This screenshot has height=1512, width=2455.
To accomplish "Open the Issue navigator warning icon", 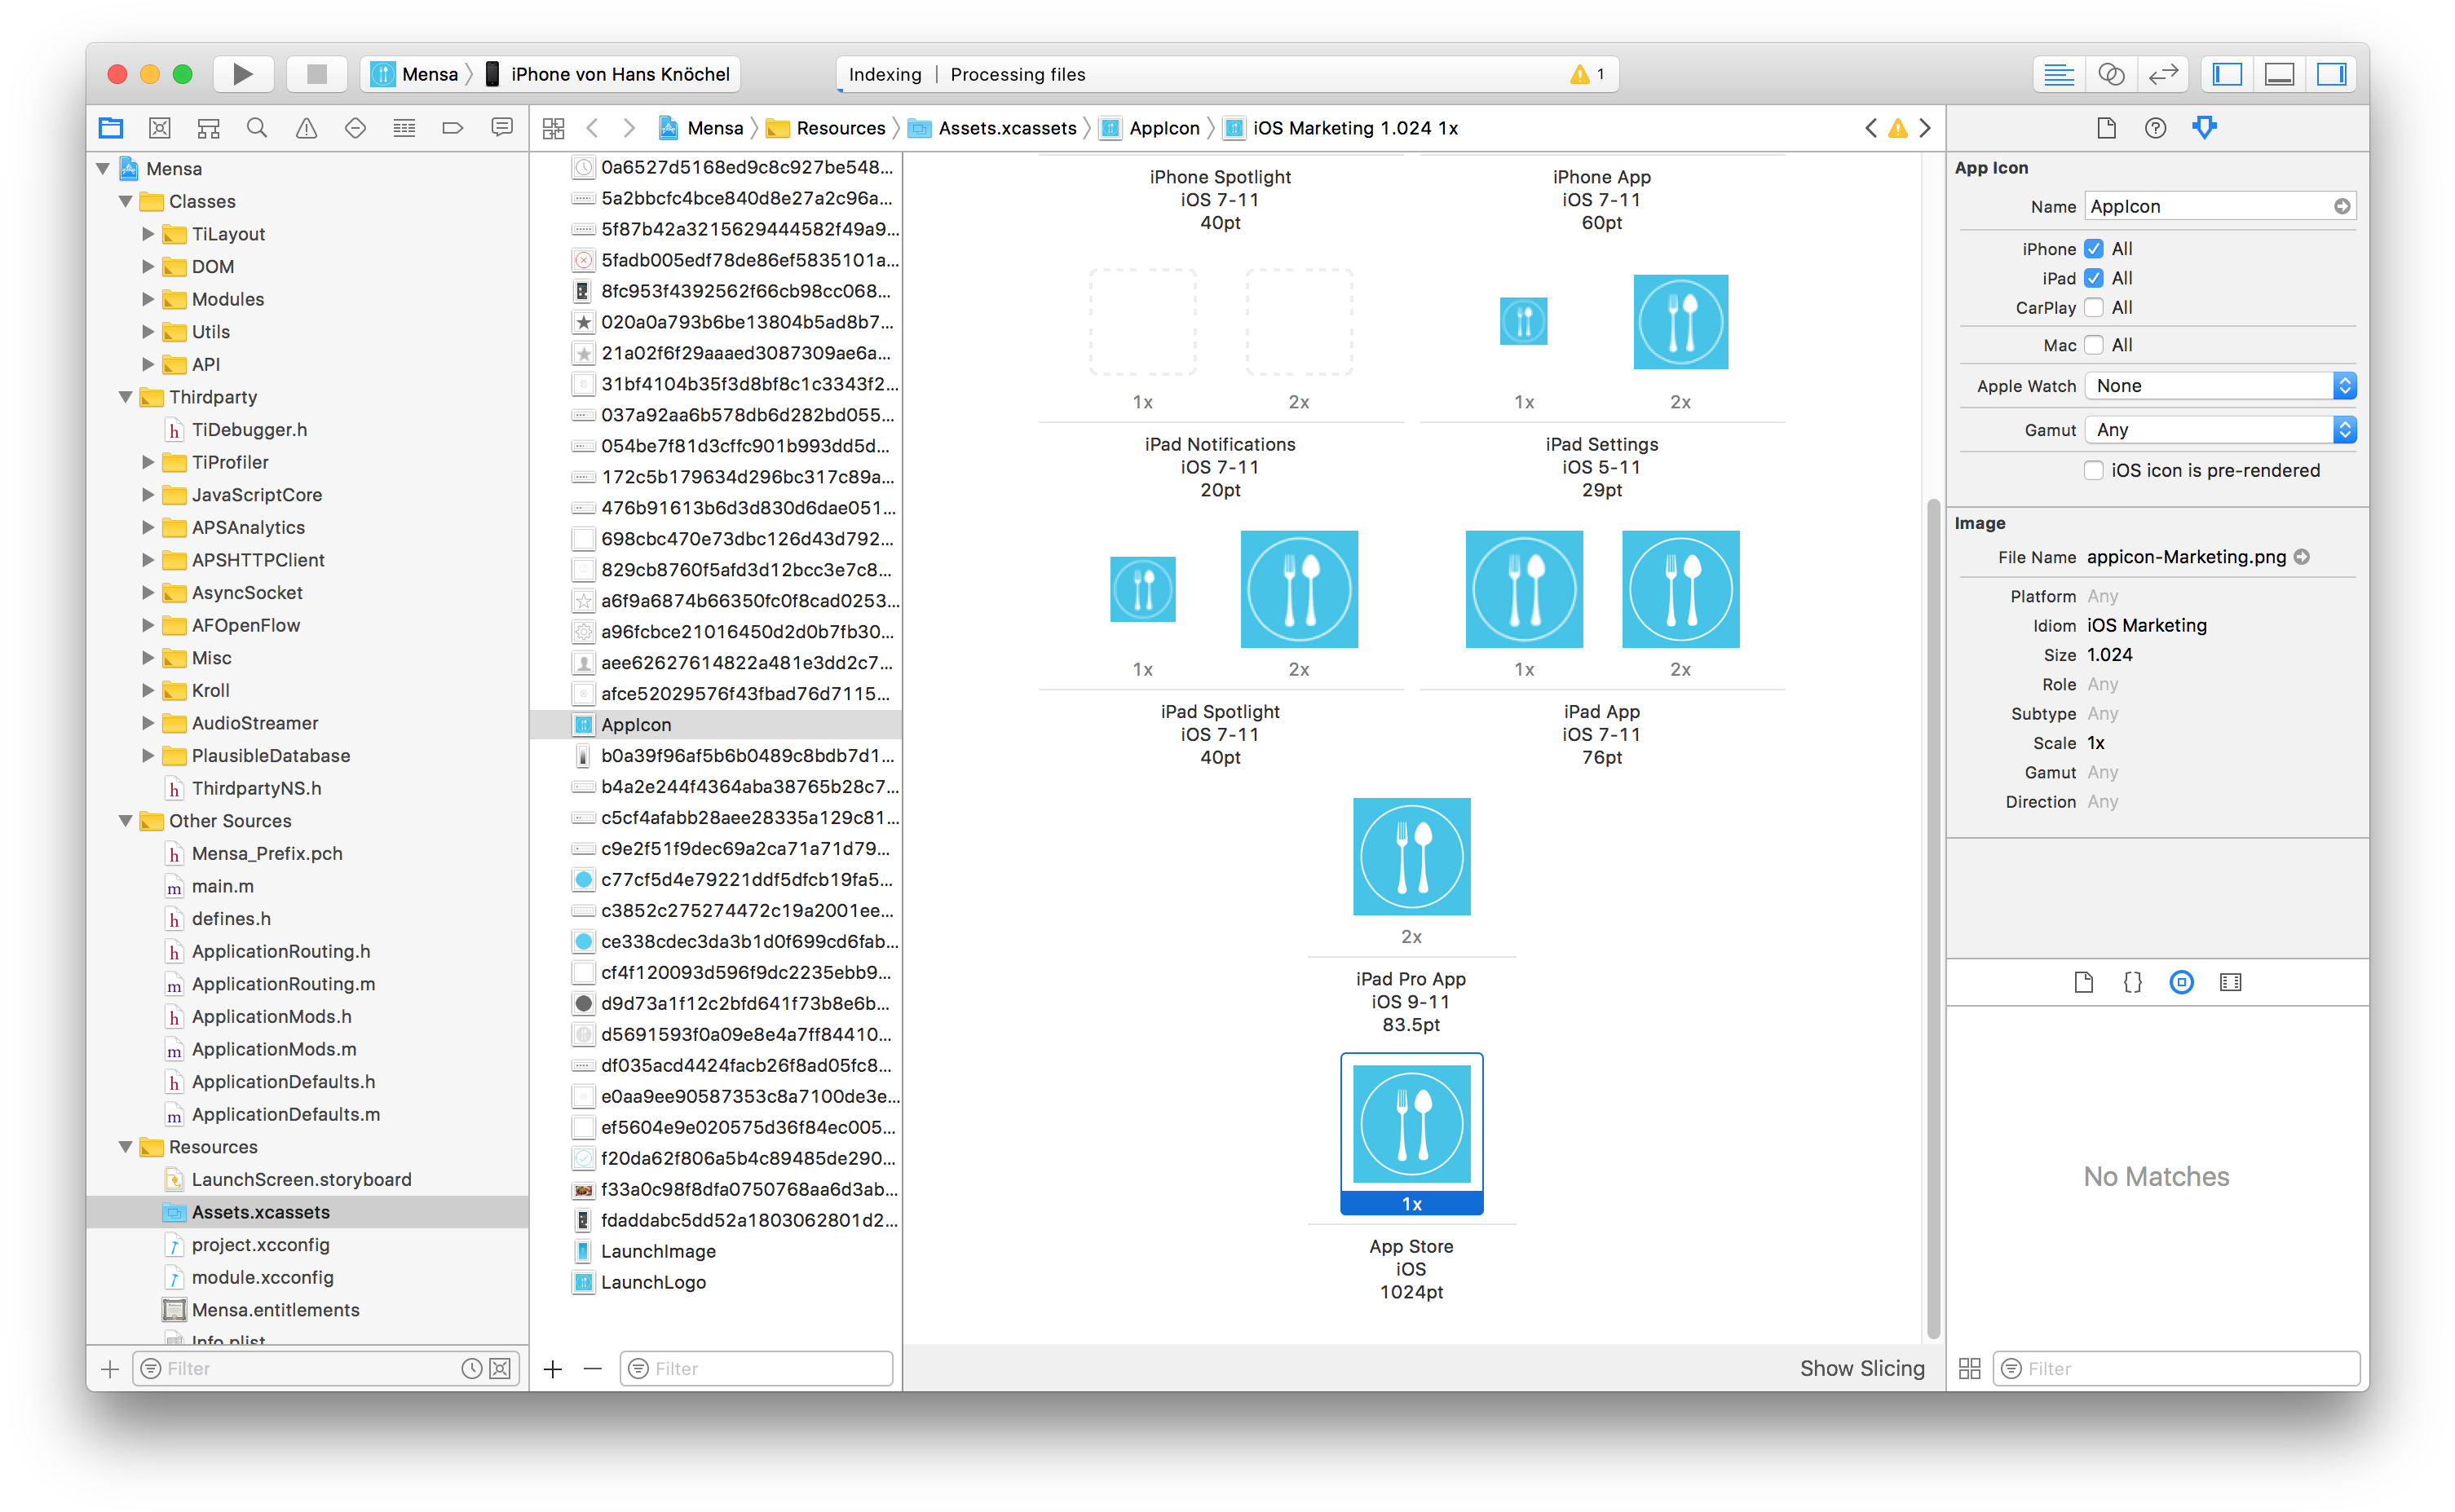I will click(x=306, y=128).
